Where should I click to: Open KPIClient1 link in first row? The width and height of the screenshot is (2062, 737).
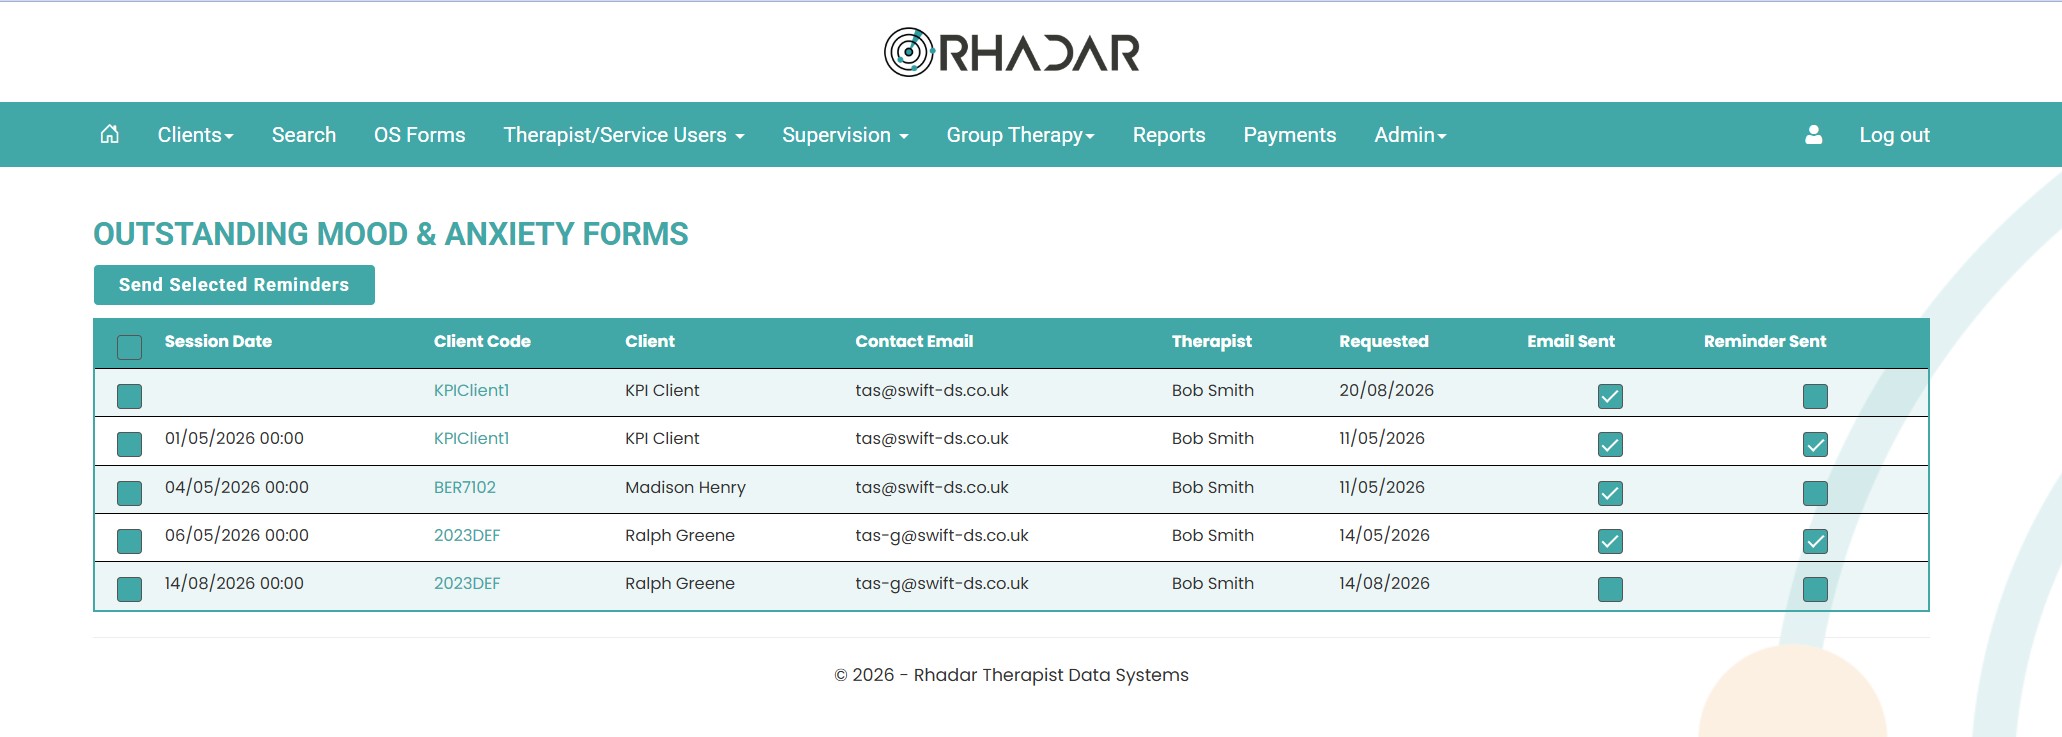coord(471,390)
